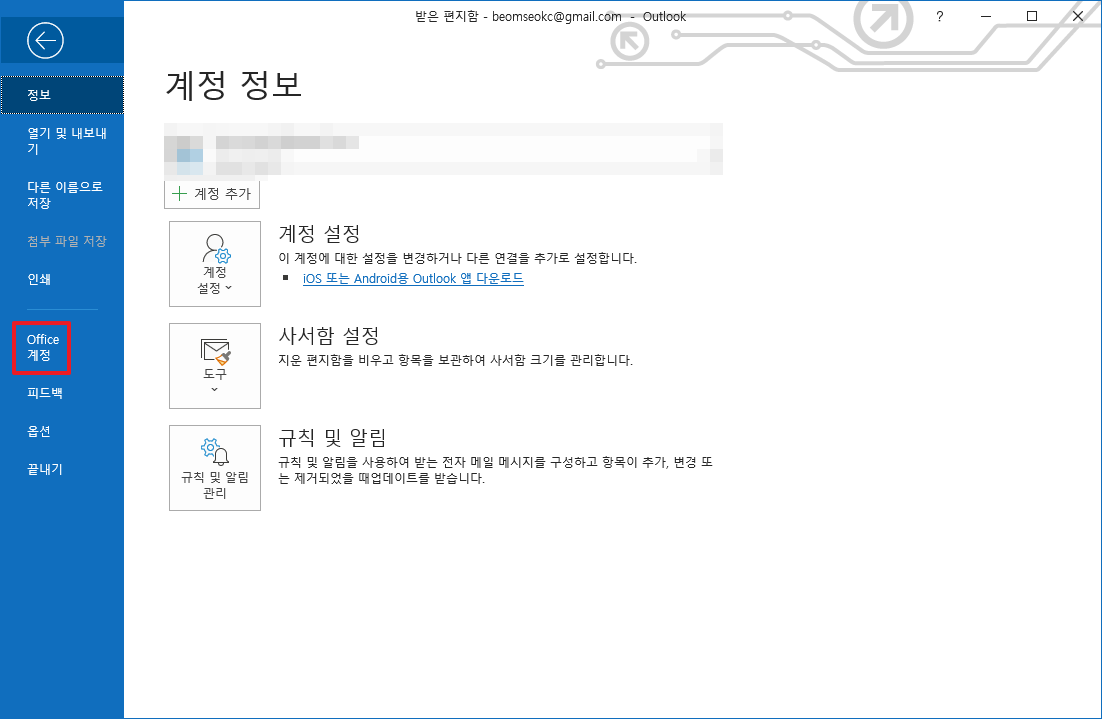Viewport: 1102px width, 719px height.
Task: Click the 계정 설정 heading text
Action: (320, 233)
